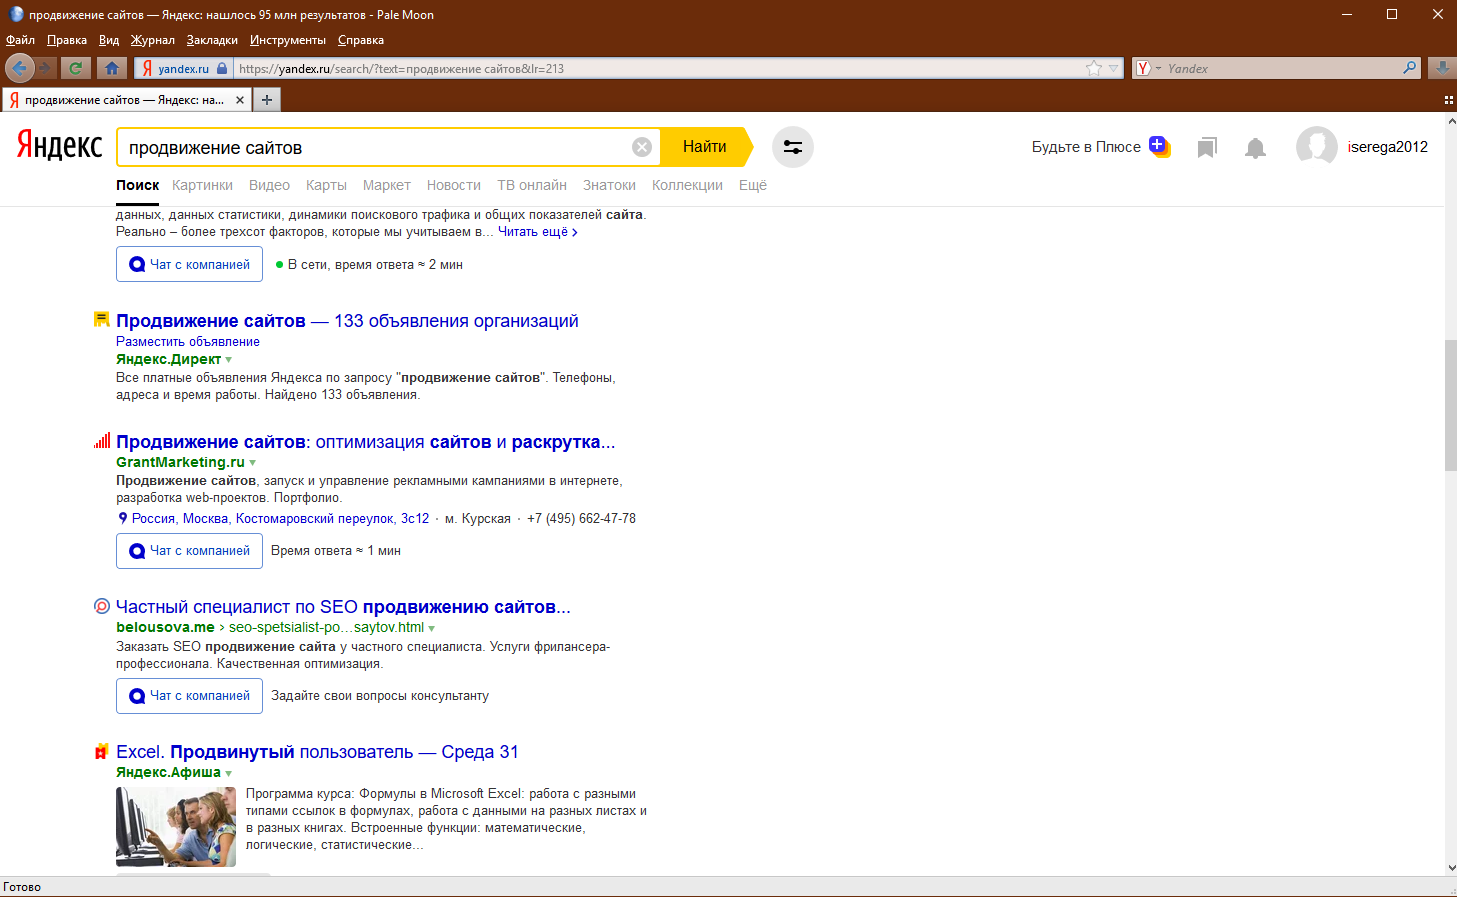Switch to the Картинки search tab
The image size is (1457, 897).
point(202,185)
